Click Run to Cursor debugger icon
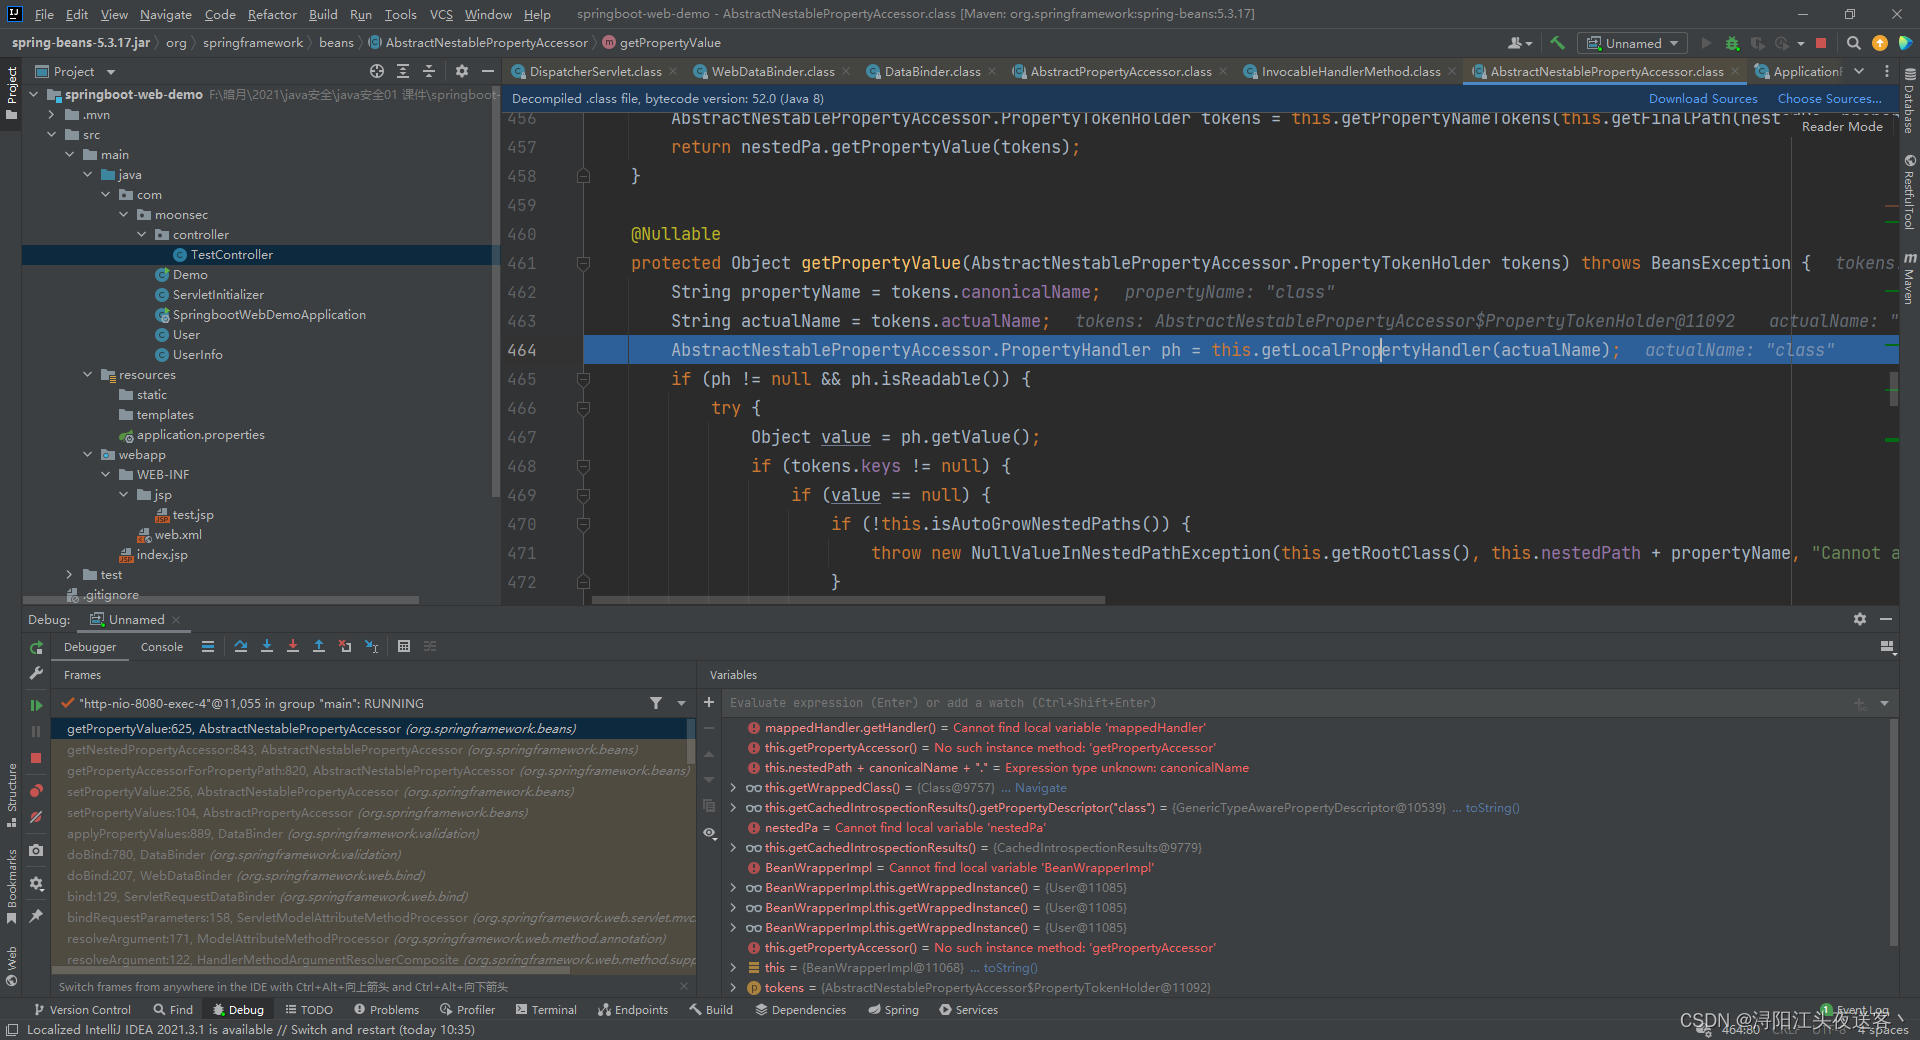 pos(371,646)
